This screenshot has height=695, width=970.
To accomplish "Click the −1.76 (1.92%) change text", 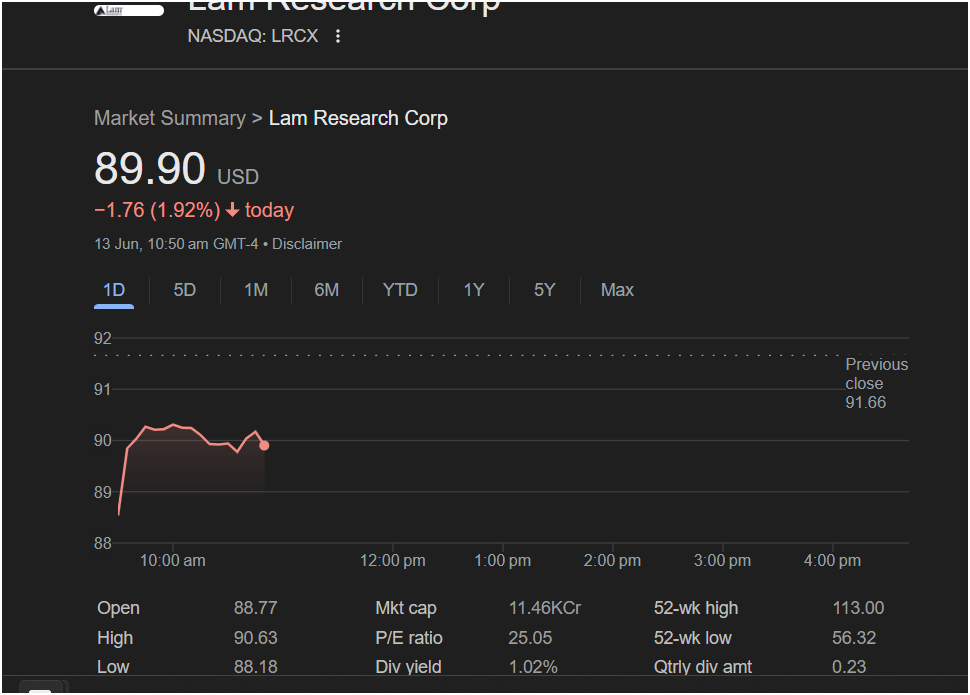I will coord(157,210).
